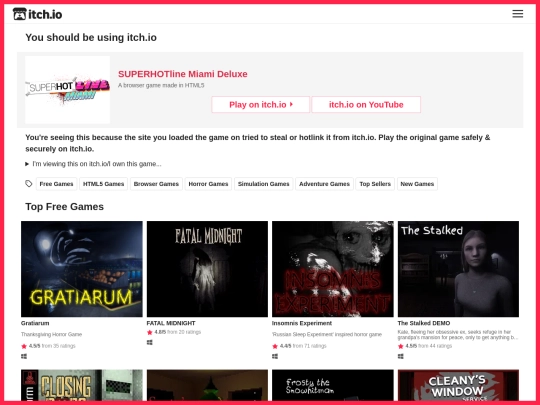Open the Browser Games tag

(x=156, y=184)
